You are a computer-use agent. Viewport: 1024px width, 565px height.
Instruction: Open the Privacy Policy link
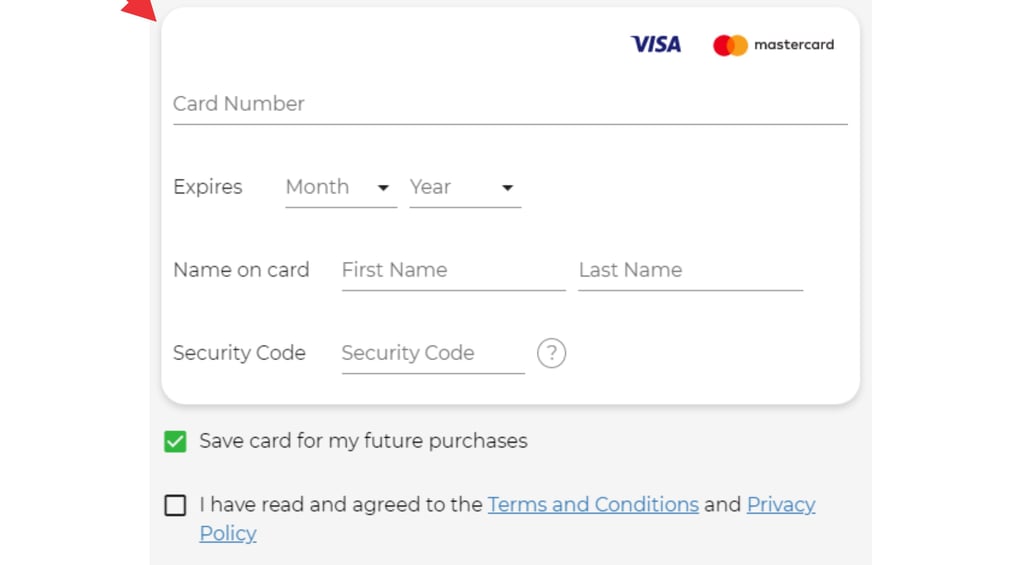click(x=781, y=504)
